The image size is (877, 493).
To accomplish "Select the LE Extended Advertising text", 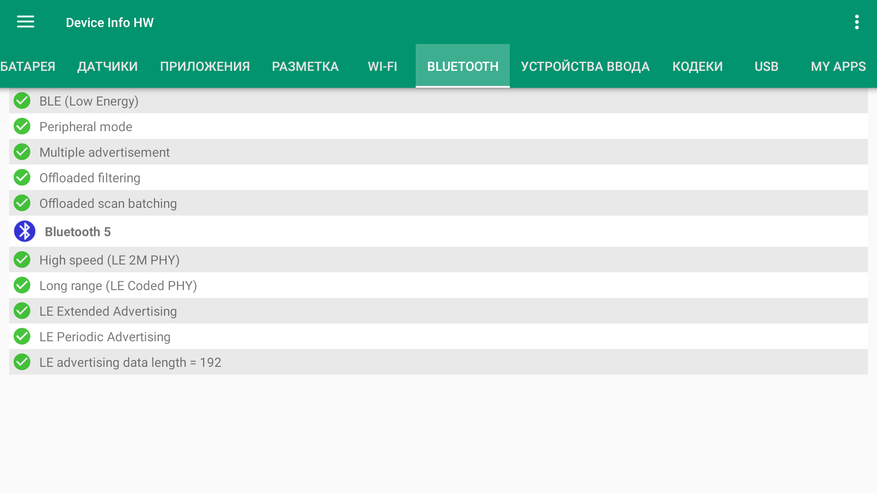I will (108, 311).
